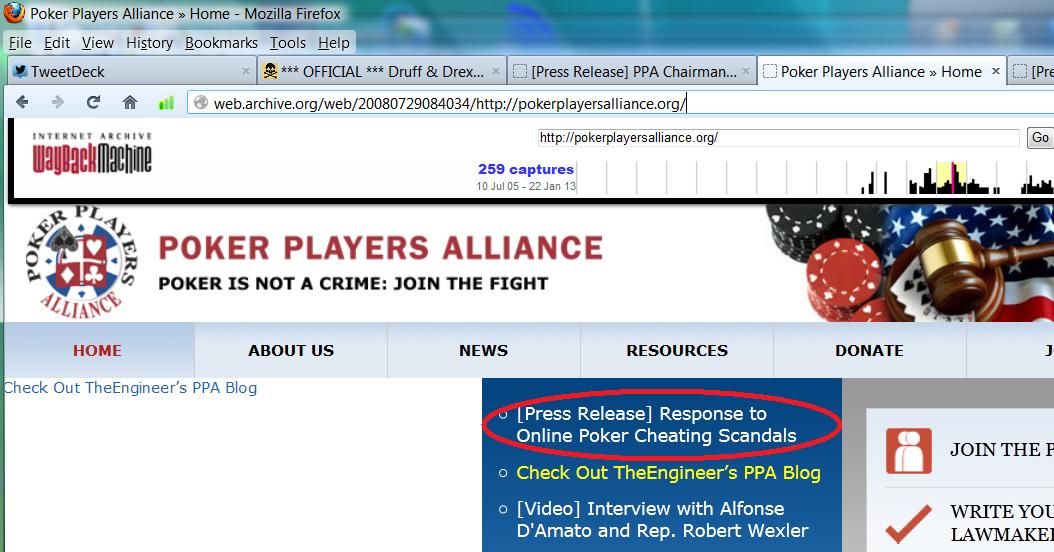Reload the page with refresh icon
Screen dimensions: 1054x552
click(x=93, y=102)
